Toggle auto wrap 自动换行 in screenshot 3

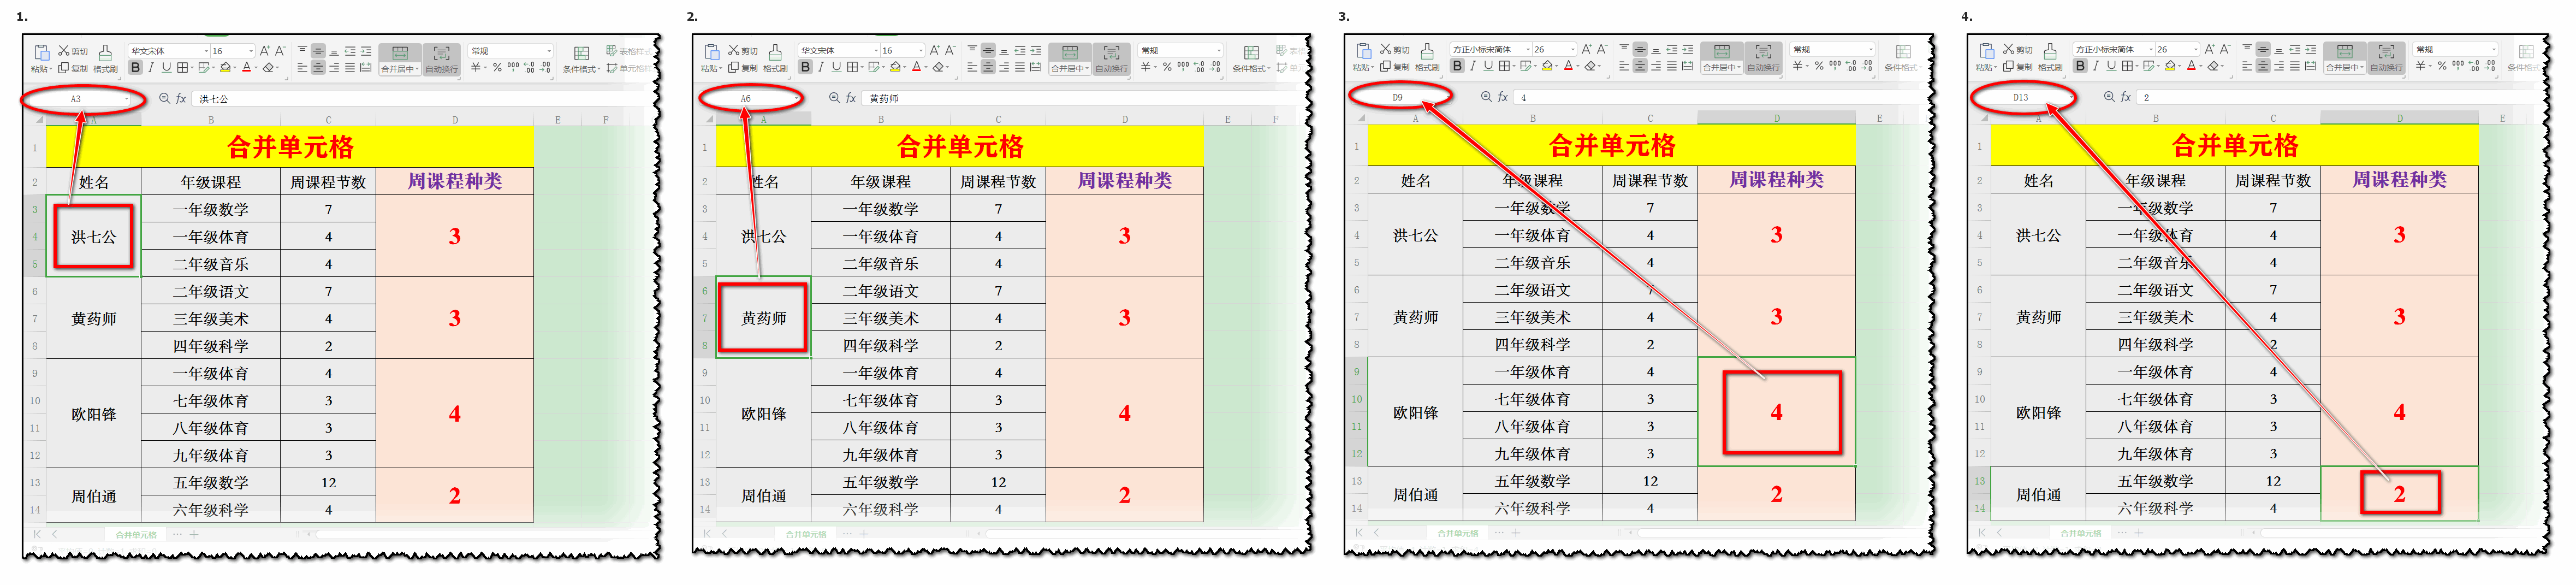tap(1763, 58)
